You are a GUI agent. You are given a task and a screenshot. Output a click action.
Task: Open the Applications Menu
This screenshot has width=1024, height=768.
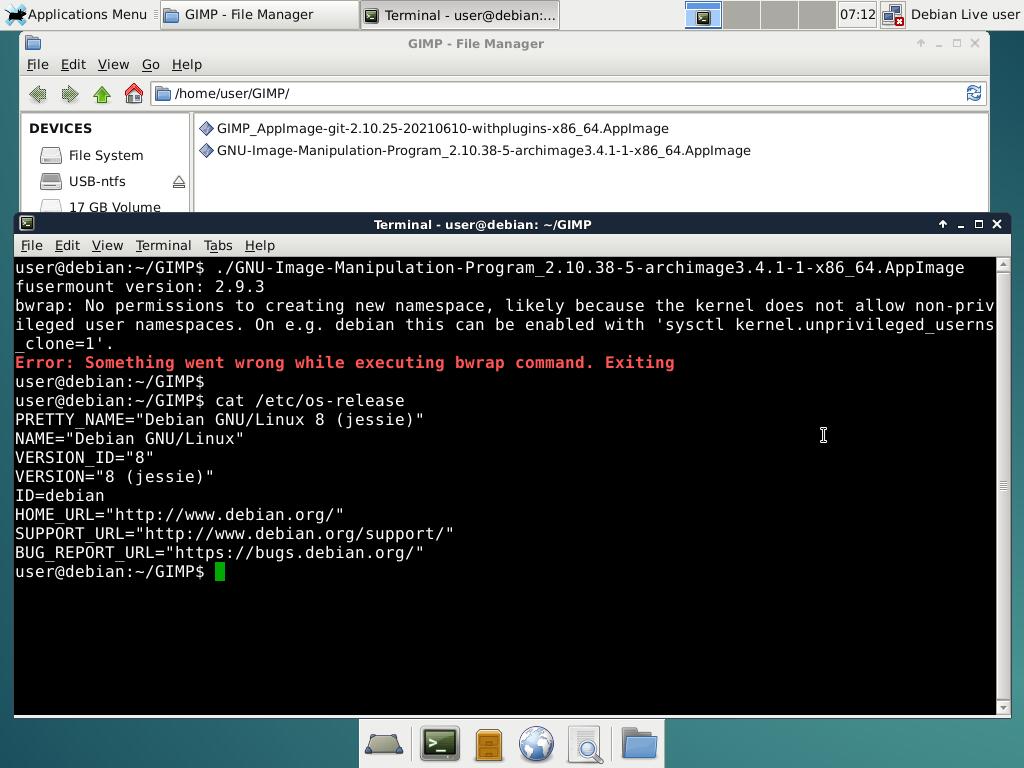click(x=76, y=14)
